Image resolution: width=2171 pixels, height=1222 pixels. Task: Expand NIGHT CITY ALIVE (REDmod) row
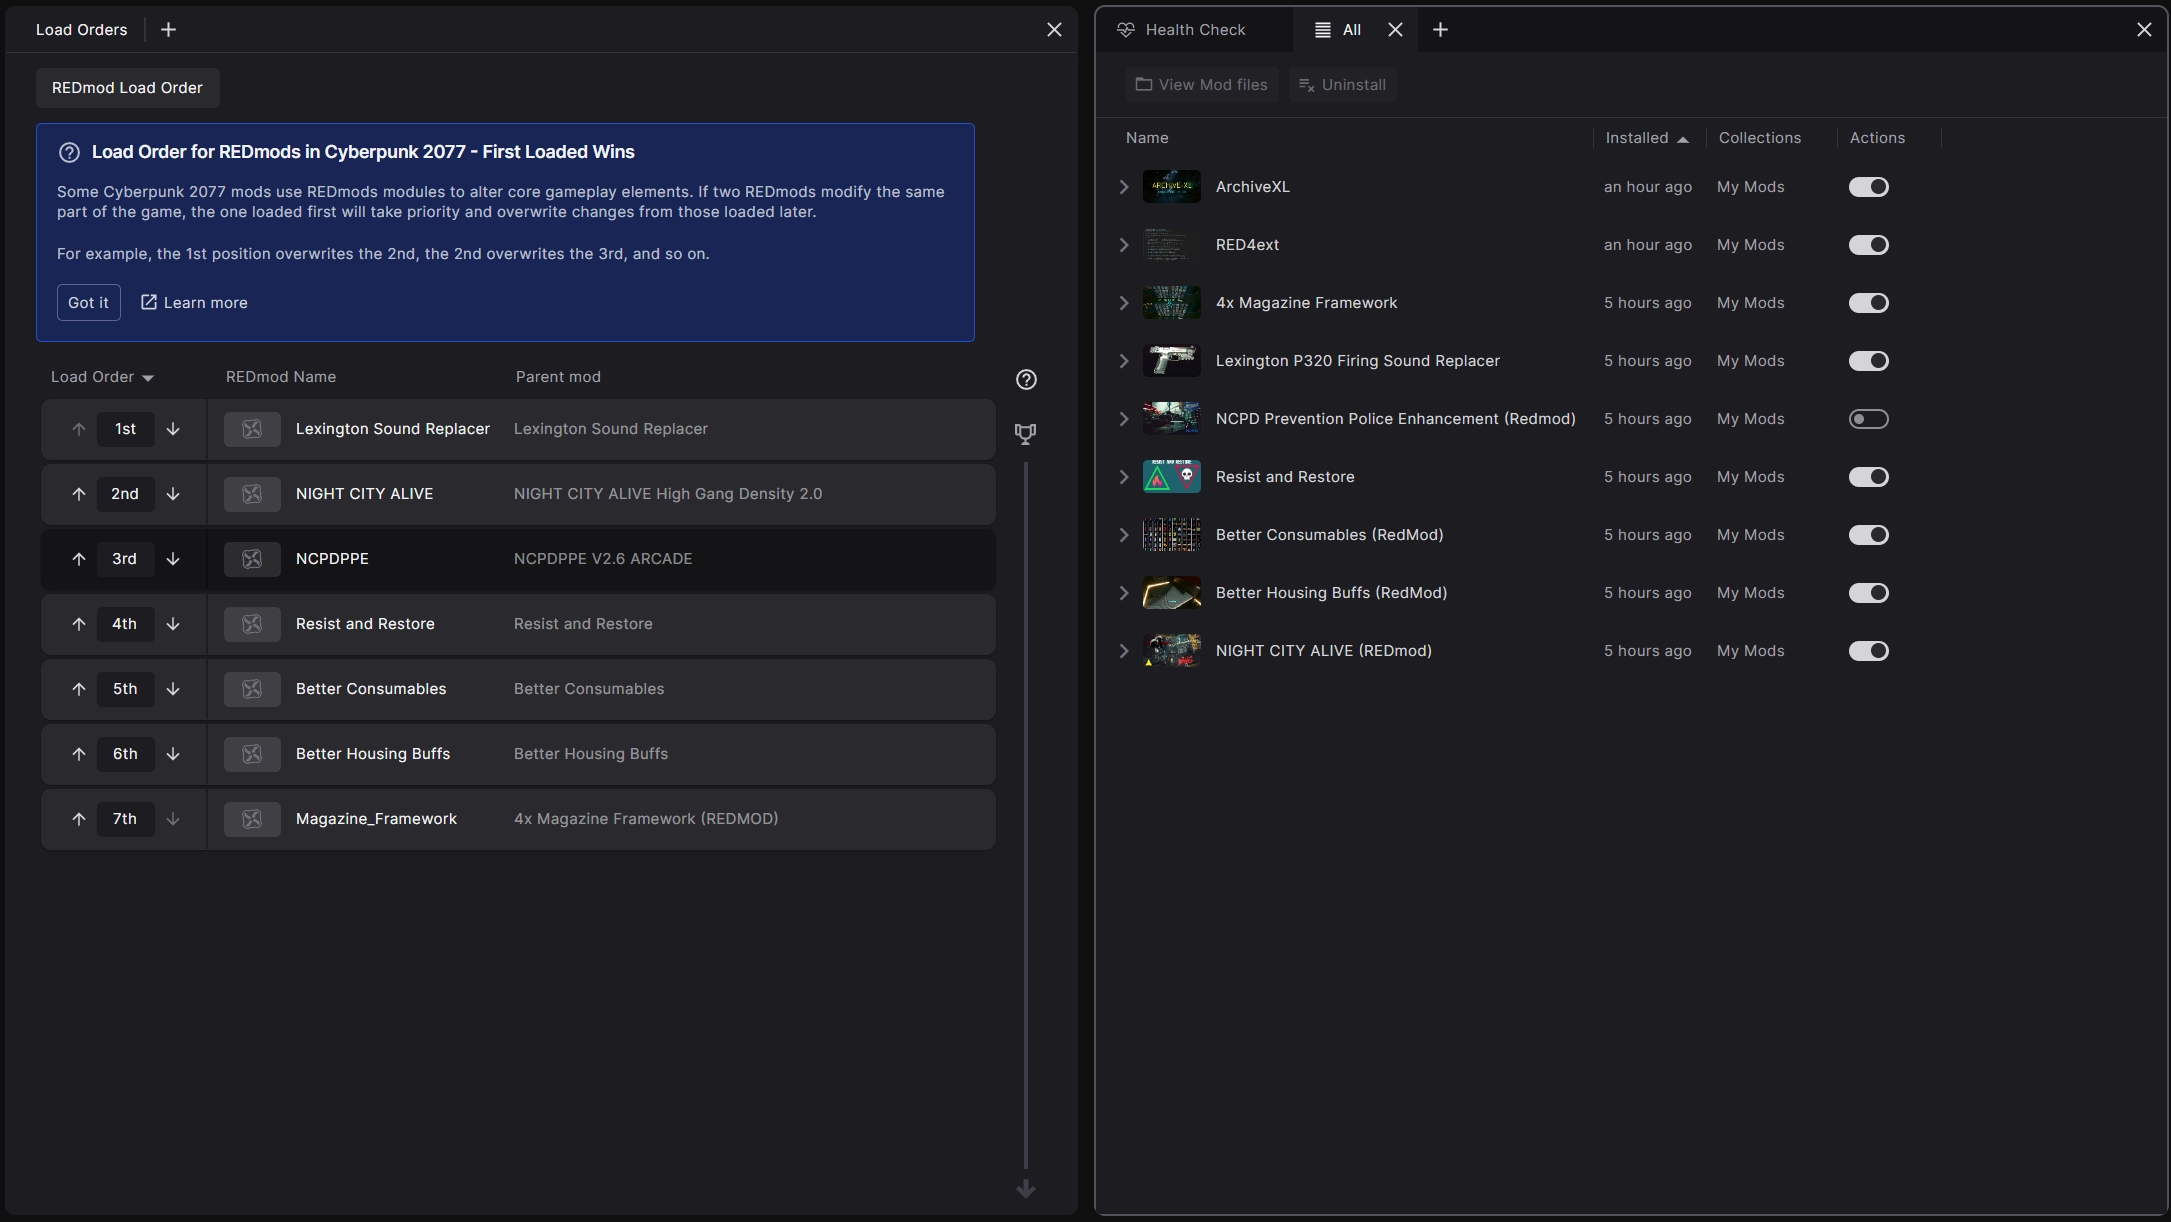coord(1124,651)
